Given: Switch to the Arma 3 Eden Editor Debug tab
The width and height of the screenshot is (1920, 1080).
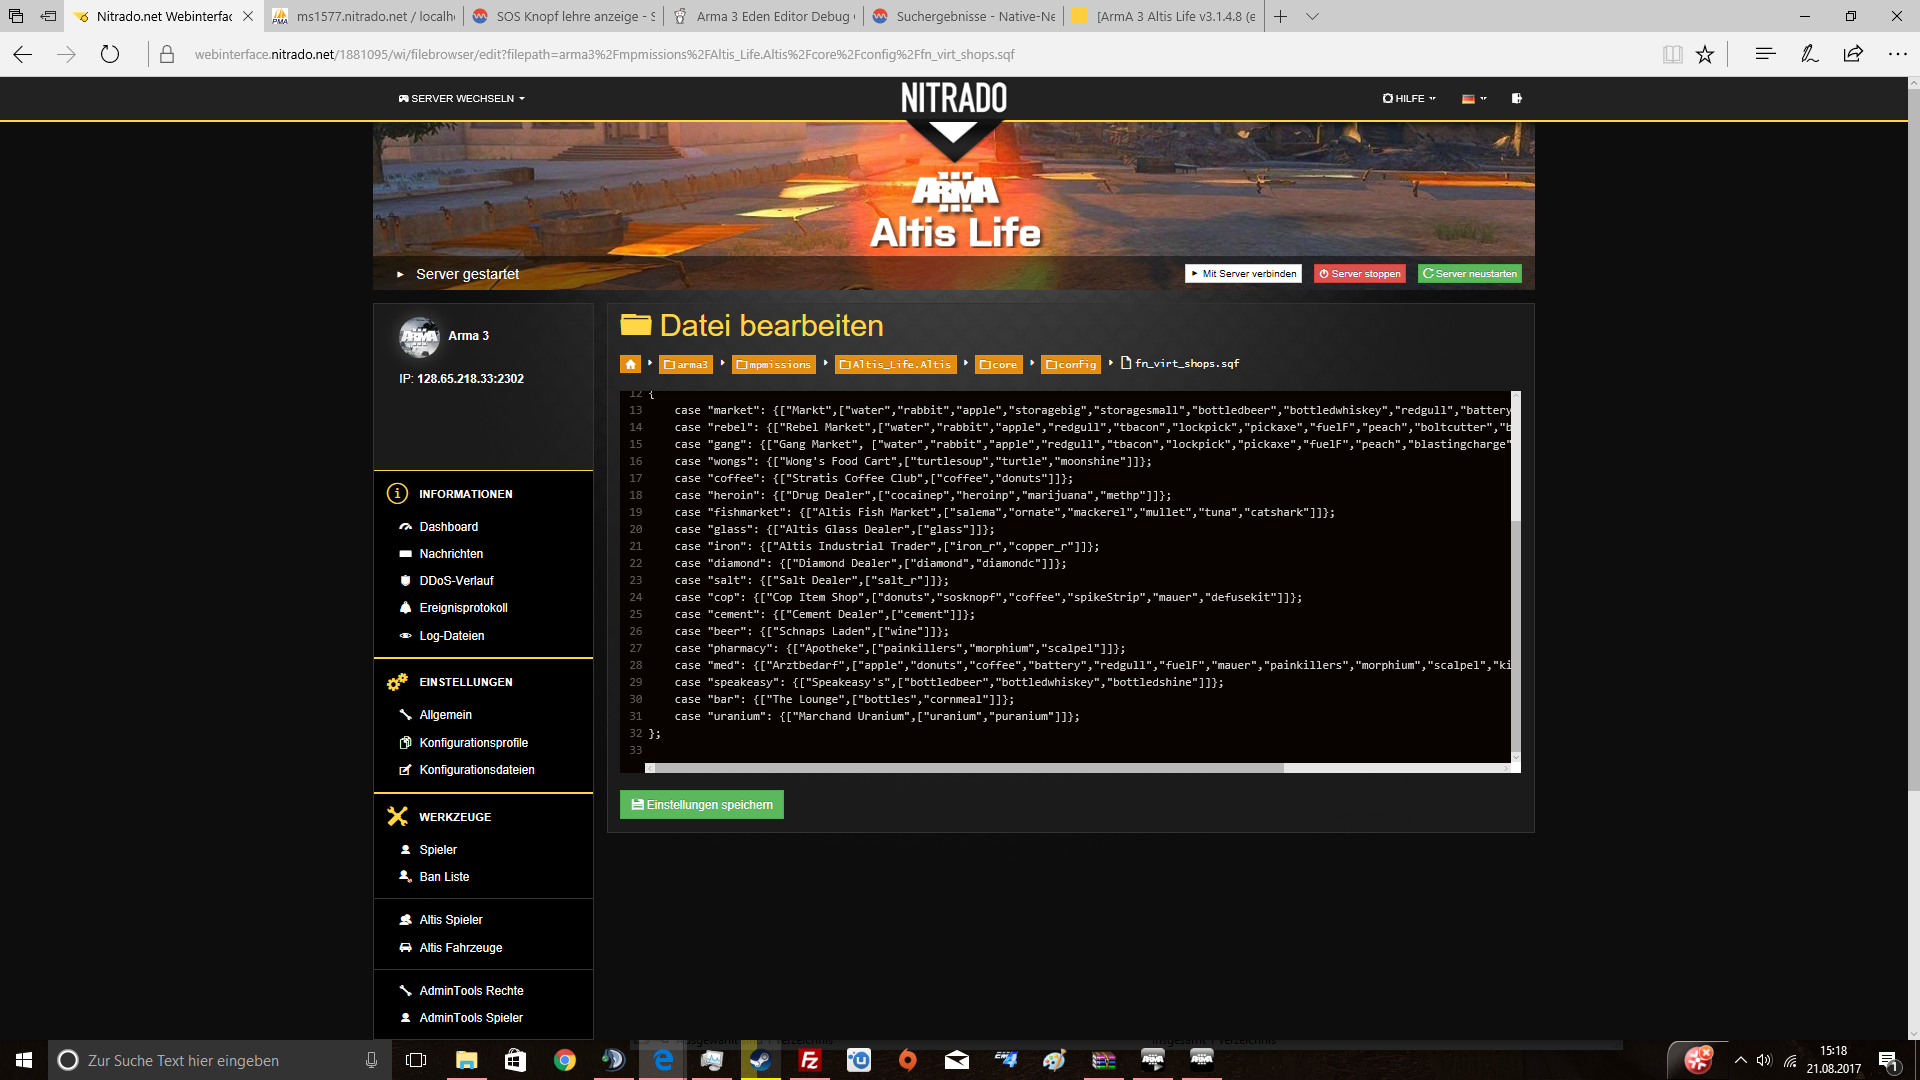Looking at the screenshot, I should (x=765, y=16).
